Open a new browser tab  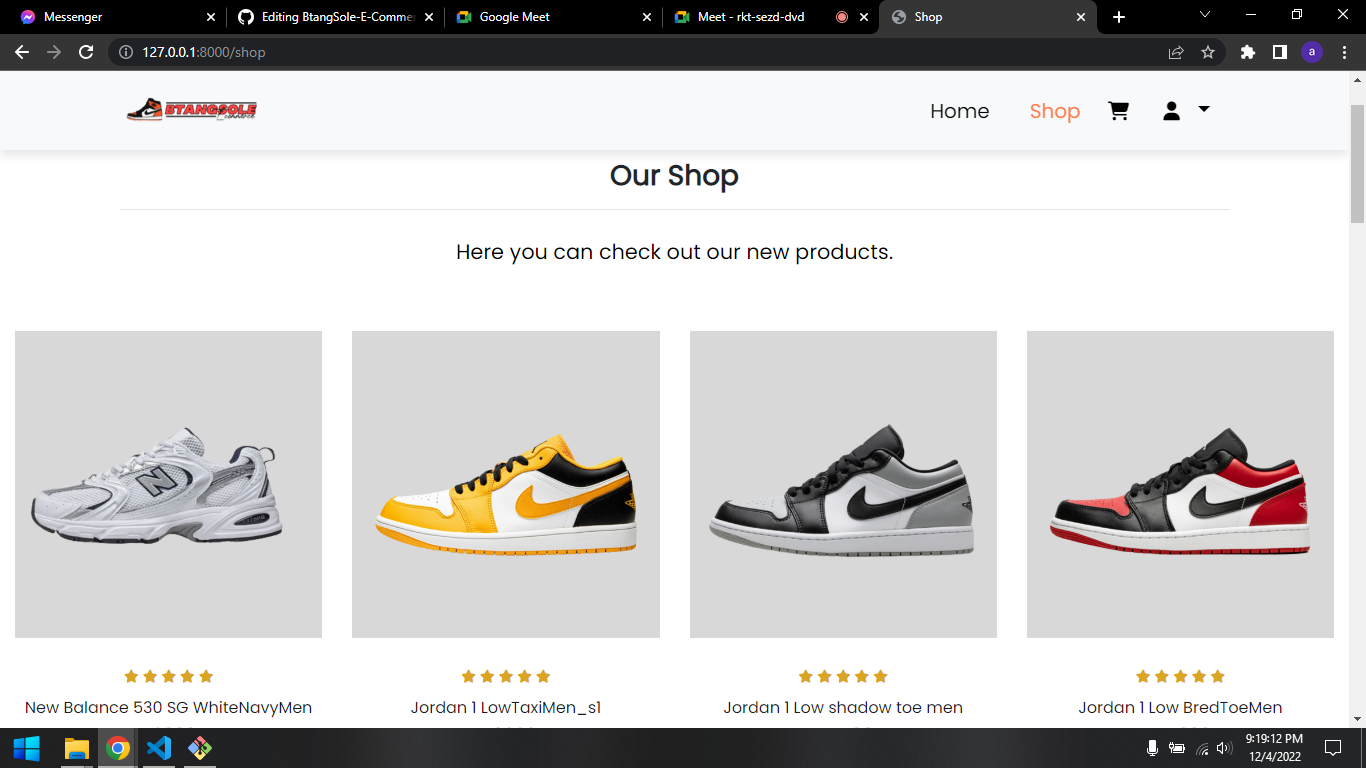1119,17
